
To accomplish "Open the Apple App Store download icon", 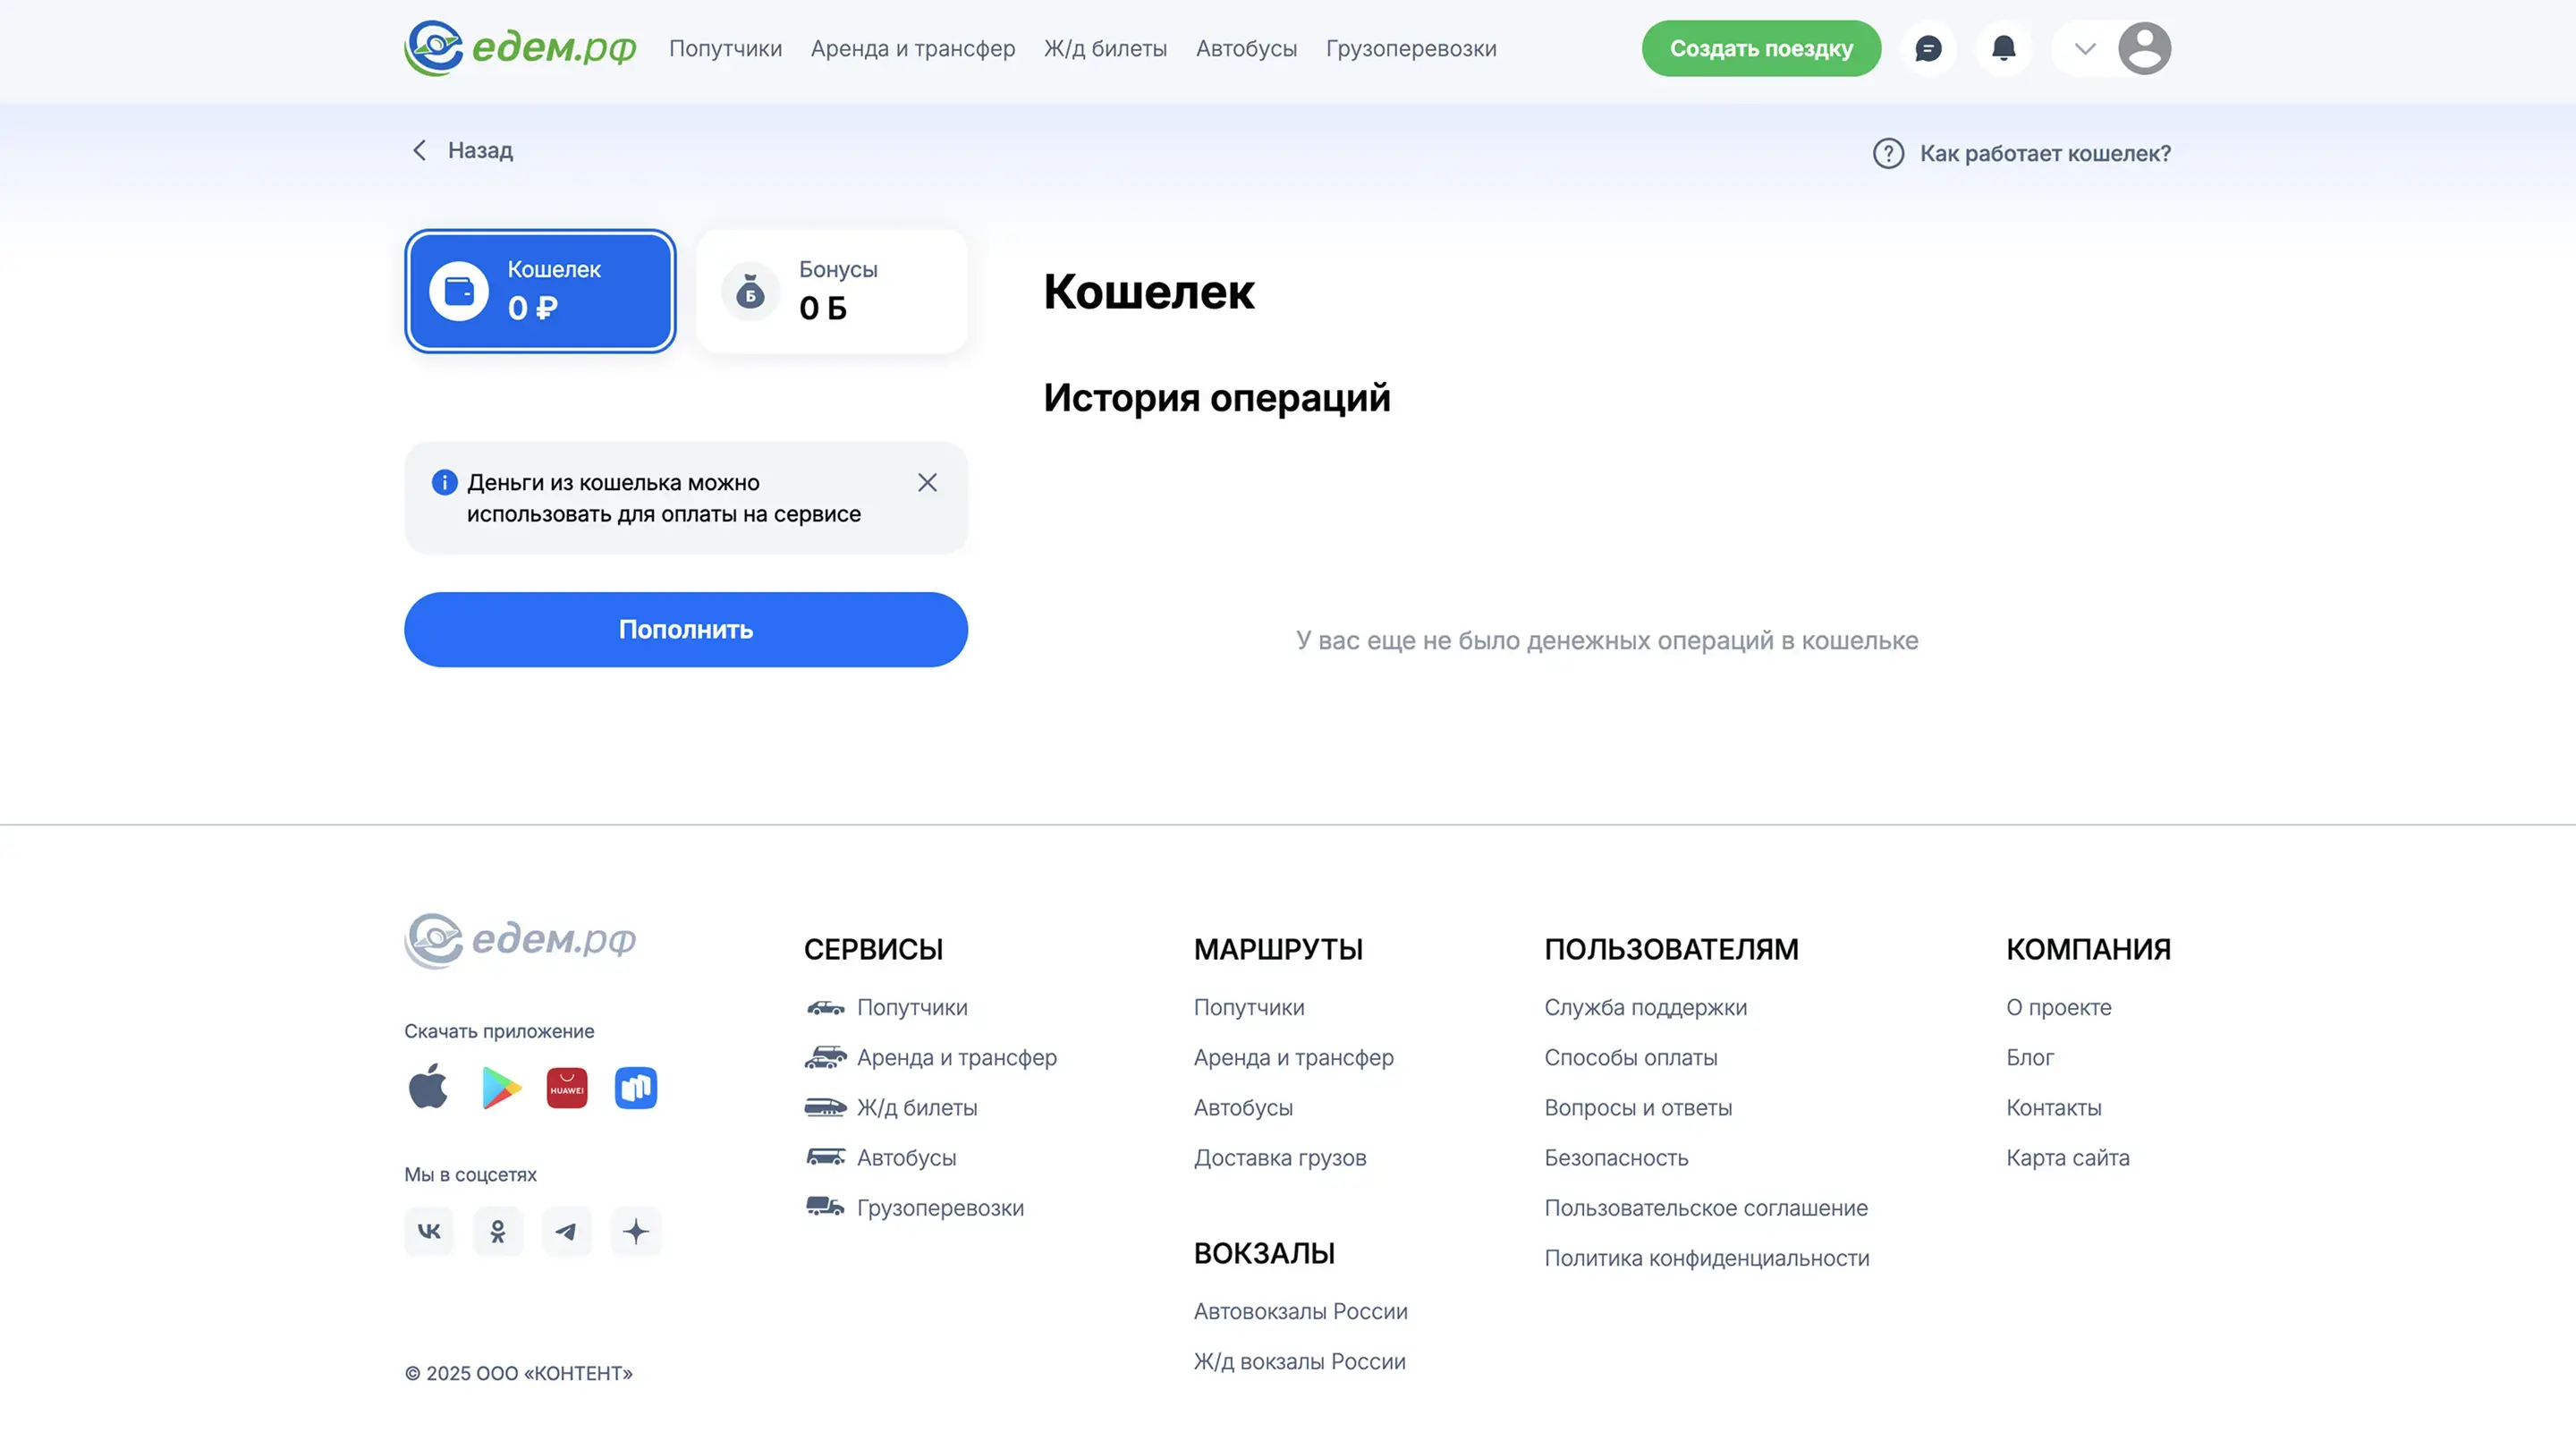I will [428, 1087].
